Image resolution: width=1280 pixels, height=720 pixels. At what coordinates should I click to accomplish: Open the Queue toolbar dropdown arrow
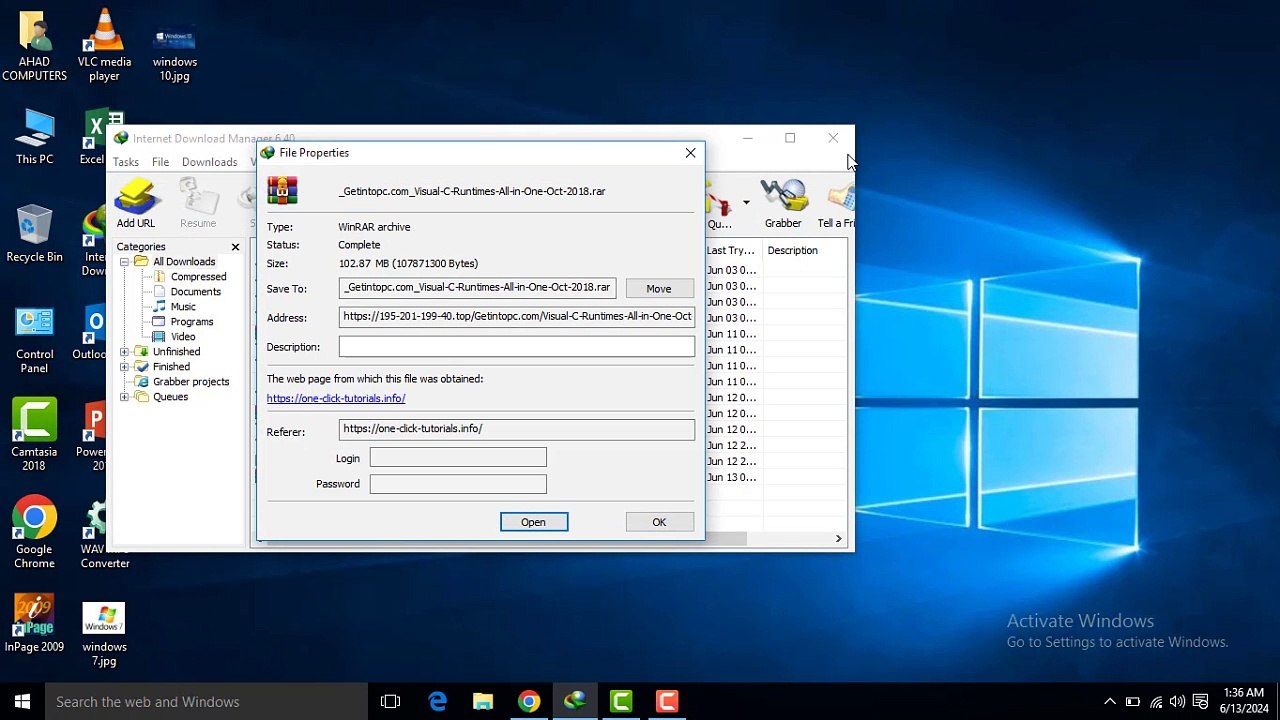tap(746, 203)
